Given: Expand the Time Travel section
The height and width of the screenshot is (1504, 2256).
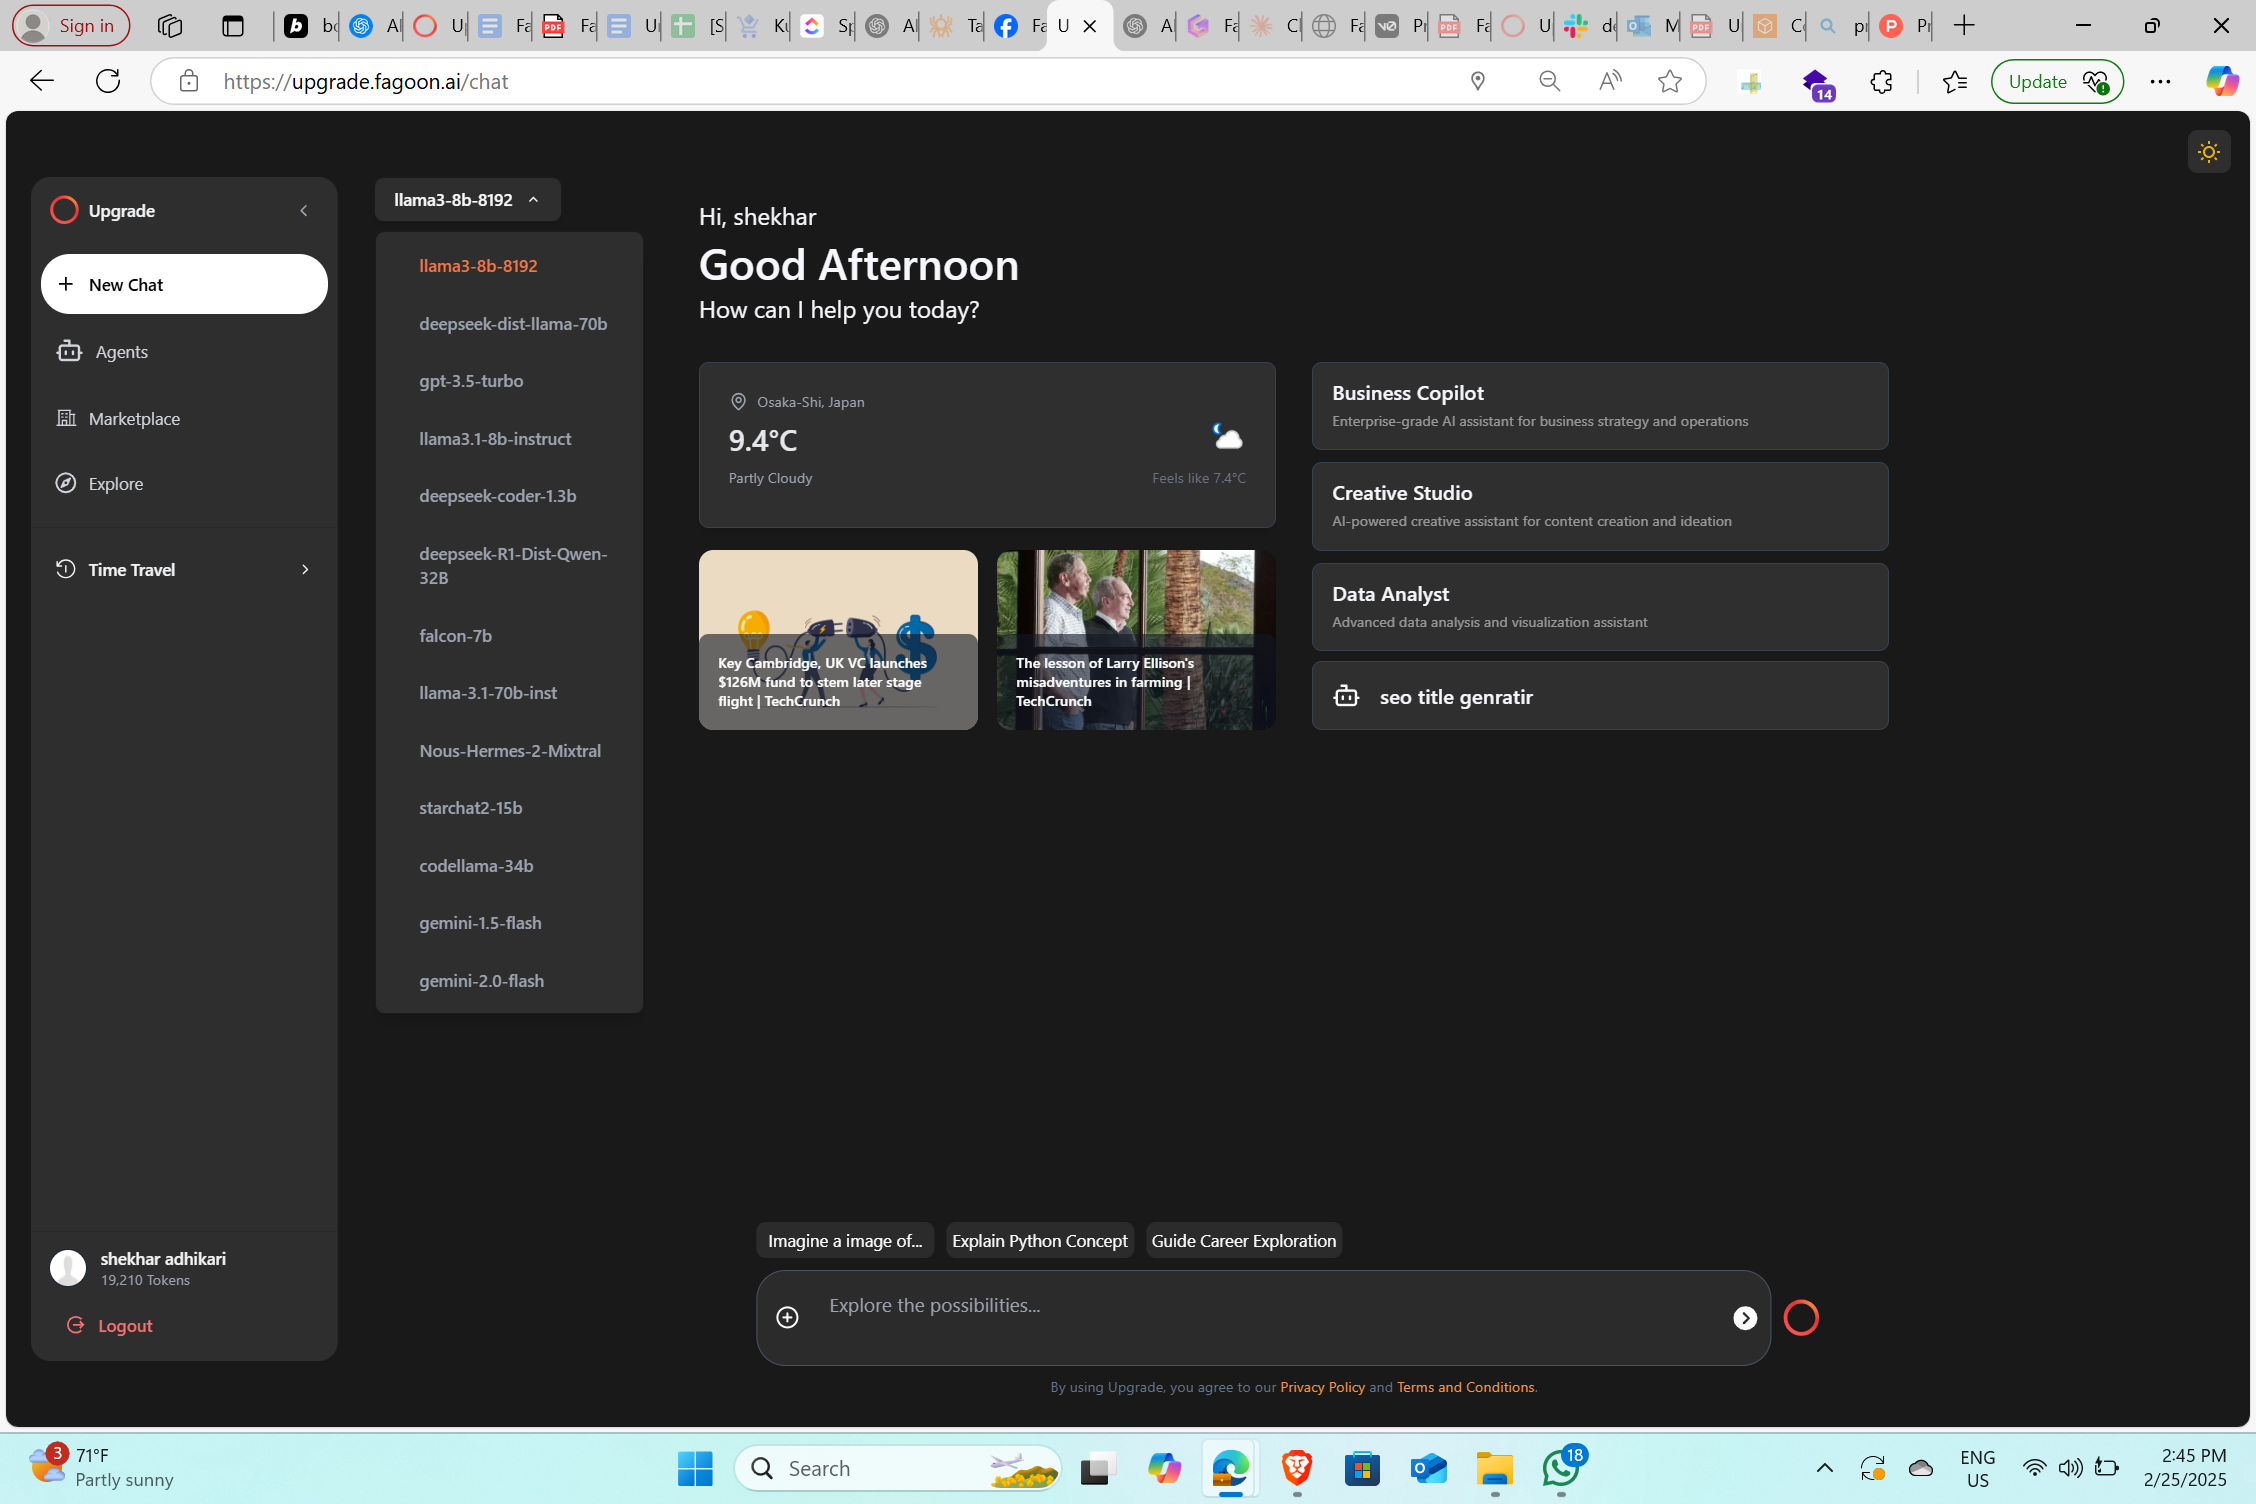Looking at the screenshot, I should [x=305, y=569].
